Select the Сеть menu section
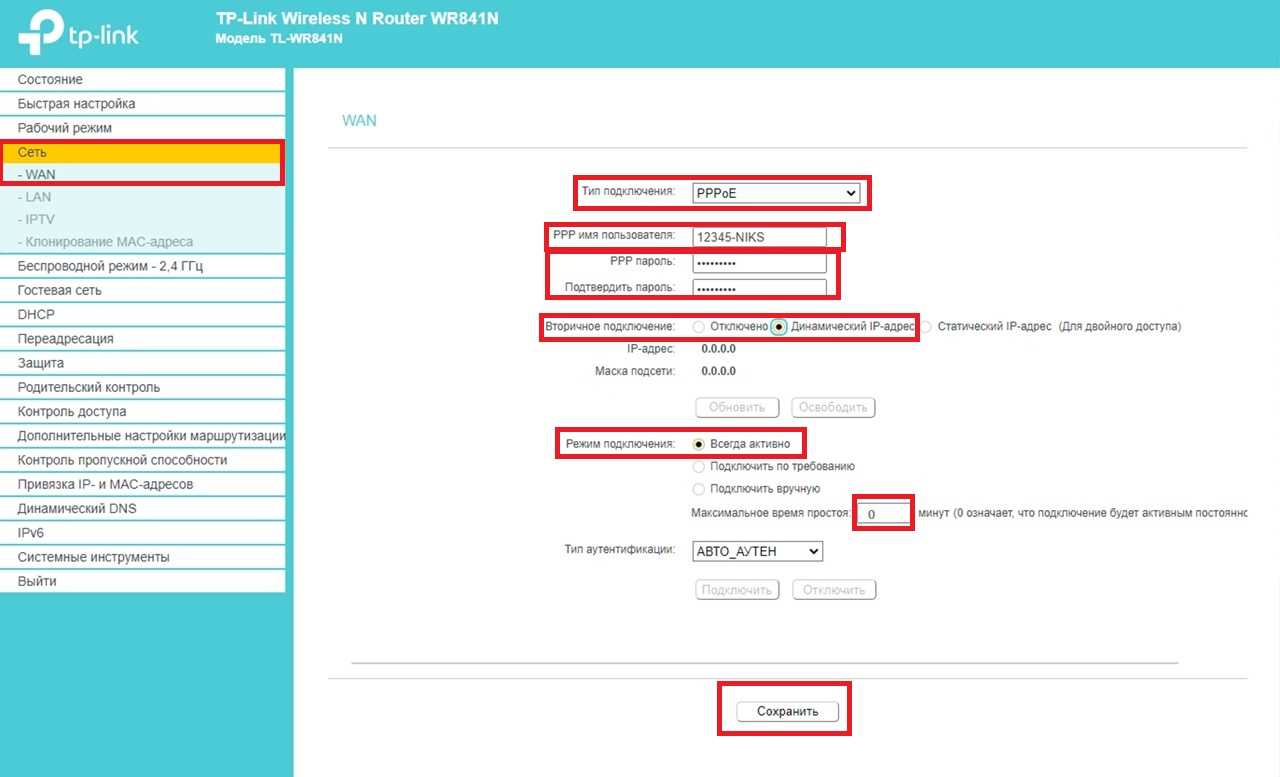The height and width of the screenshot is (777, 1280). point(143,152)
